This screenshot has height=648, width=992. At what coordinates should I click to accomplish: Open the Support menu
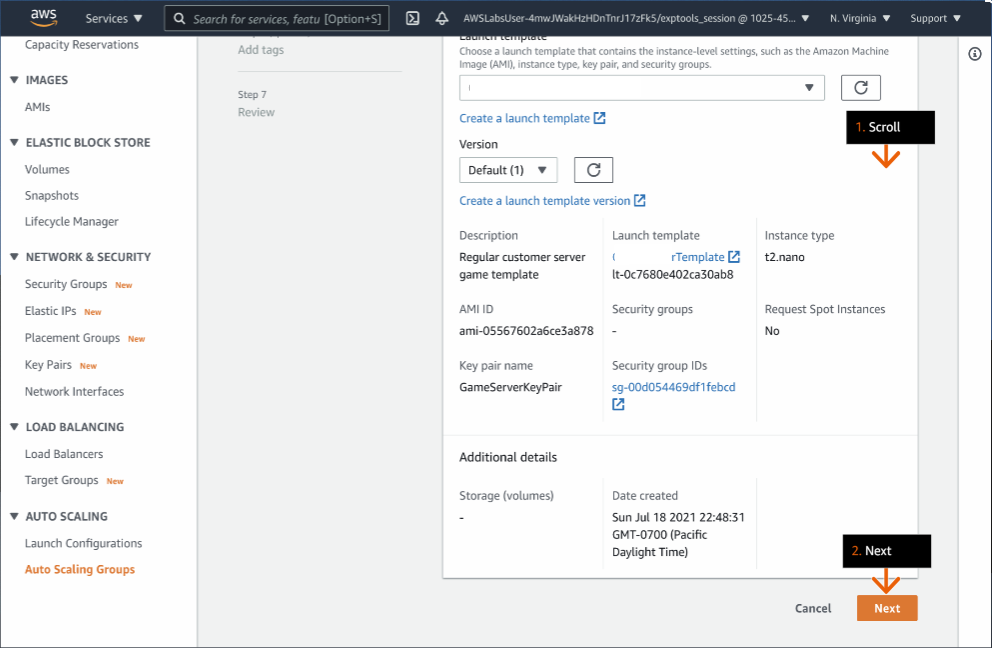coord(932,17)
